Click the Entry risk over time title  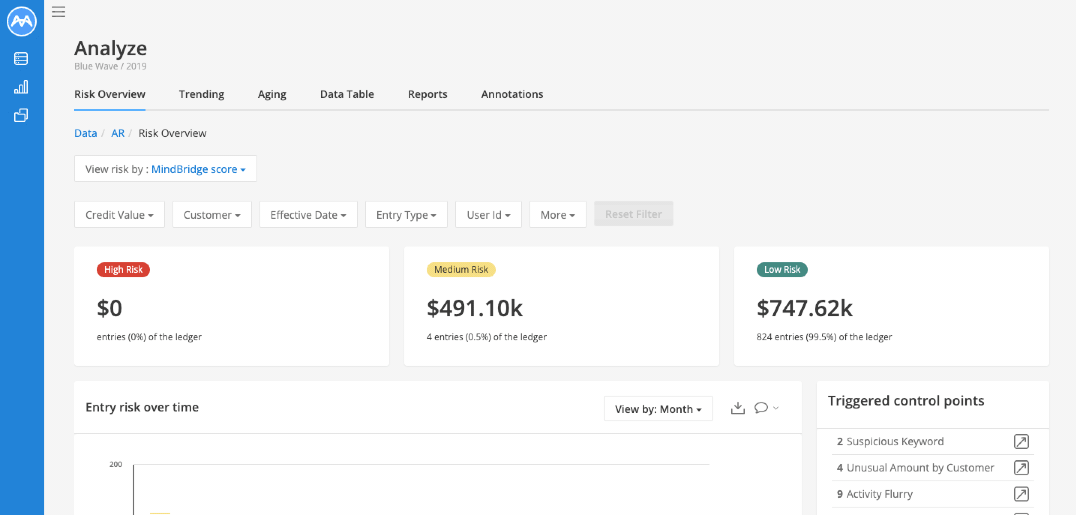click(142, 407)
